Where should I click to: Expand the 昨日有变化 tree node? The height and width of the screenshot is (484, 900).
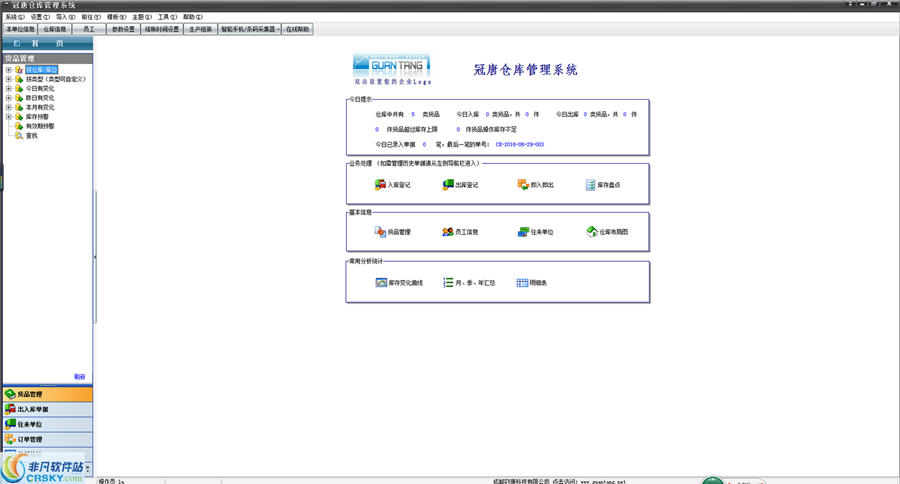pos(9,98)
